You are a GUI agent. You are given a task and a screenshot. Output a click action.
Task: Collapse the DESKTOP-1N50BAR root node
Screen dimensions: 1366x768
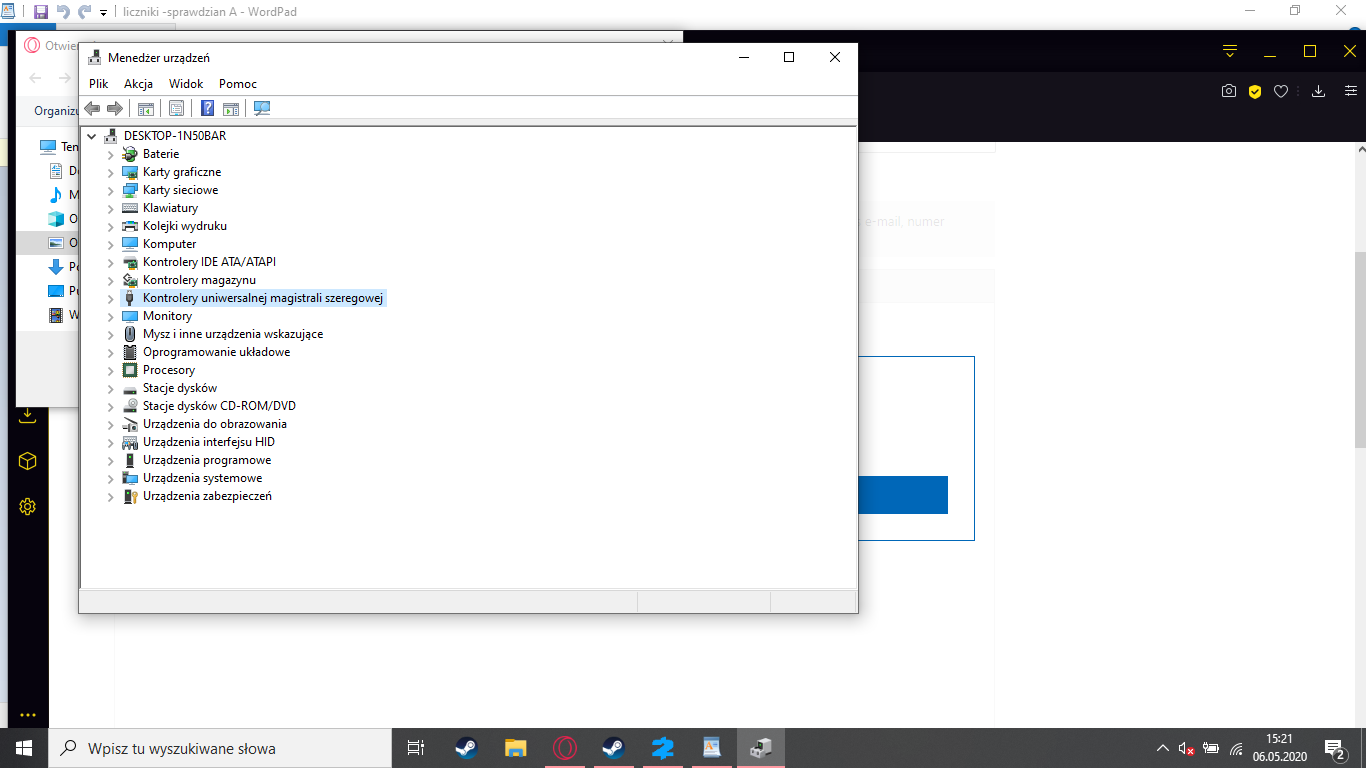click(92, 136)
